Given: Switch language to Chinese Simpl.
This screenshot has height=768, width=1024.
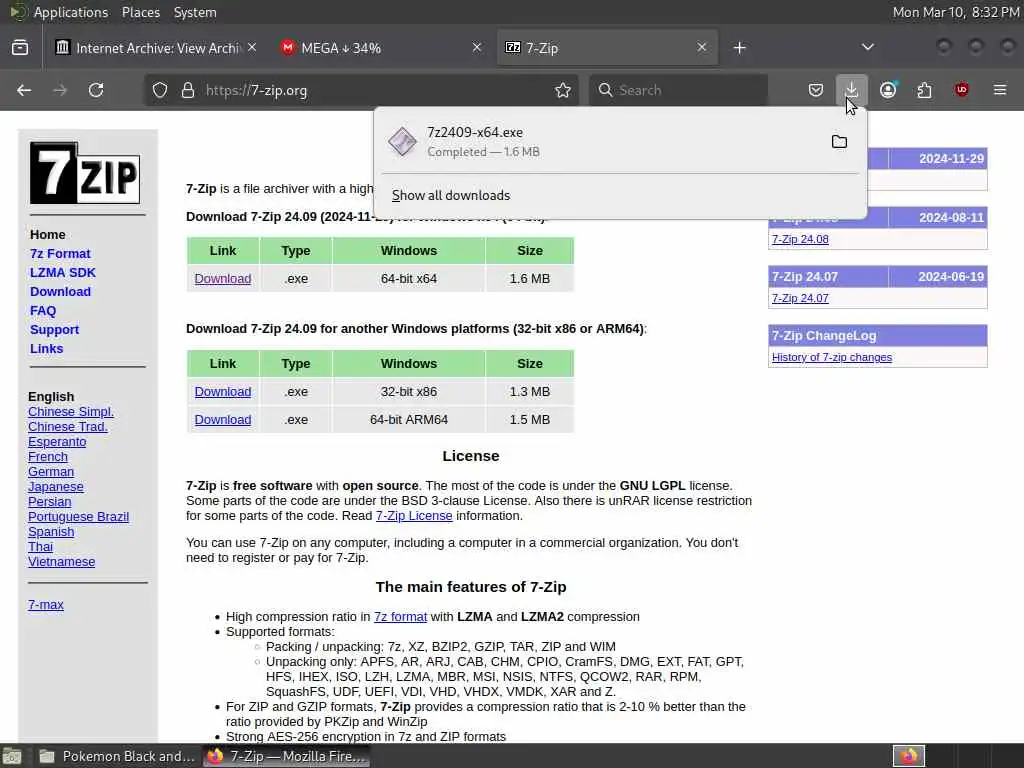Looking at the screenshot, I should pyautogui.click(x=71, y=412).
